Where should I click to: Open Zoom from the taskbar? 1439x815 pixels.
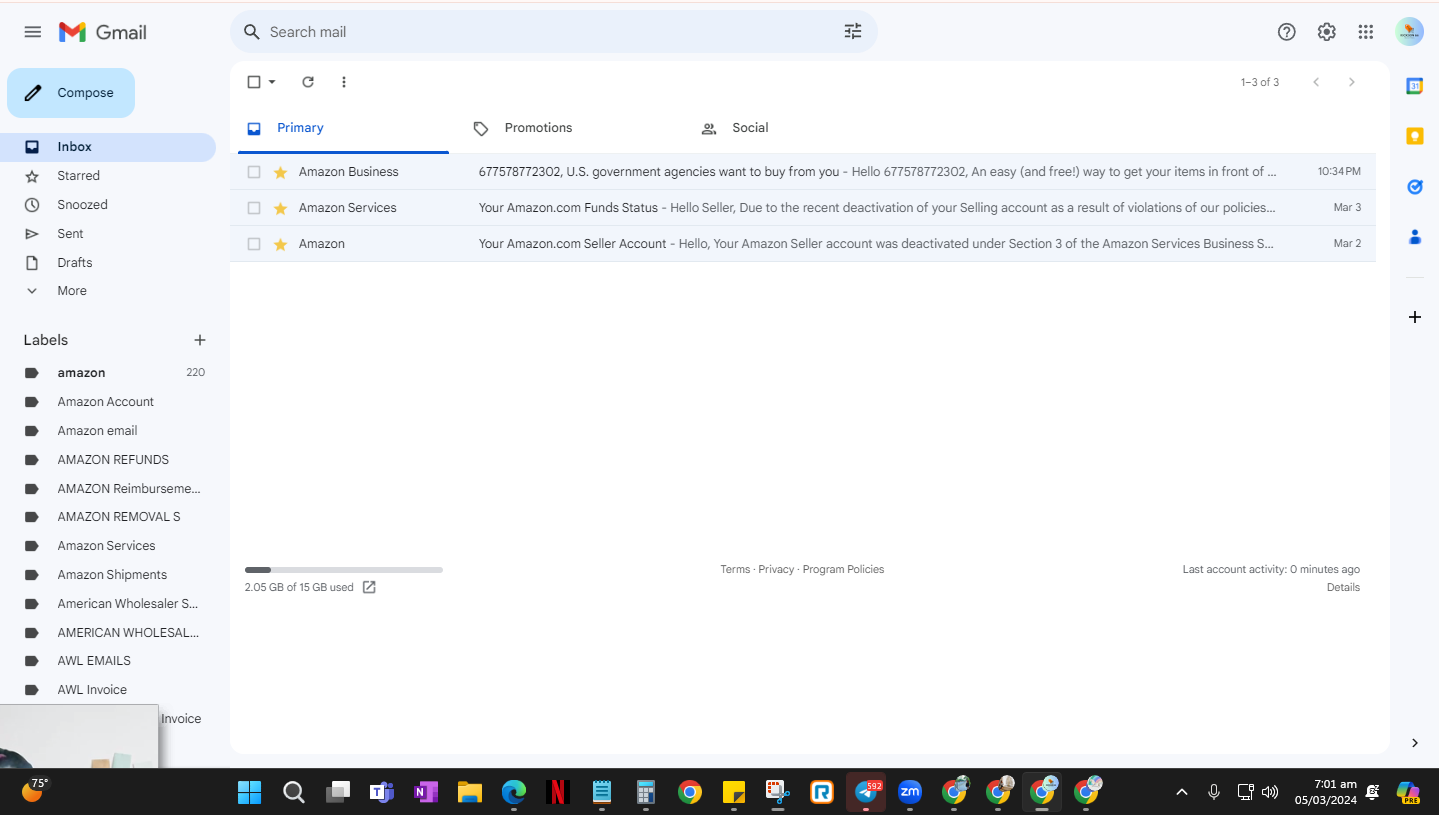910,792
